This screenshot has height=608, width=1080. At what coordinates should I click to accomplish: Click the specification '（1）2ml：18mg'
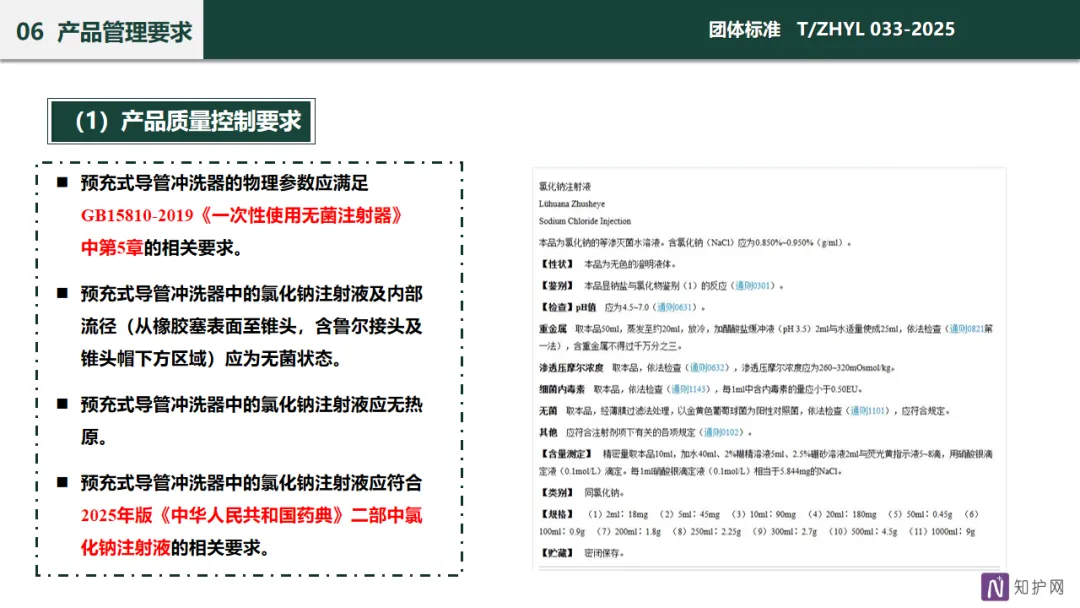(617, 514)
